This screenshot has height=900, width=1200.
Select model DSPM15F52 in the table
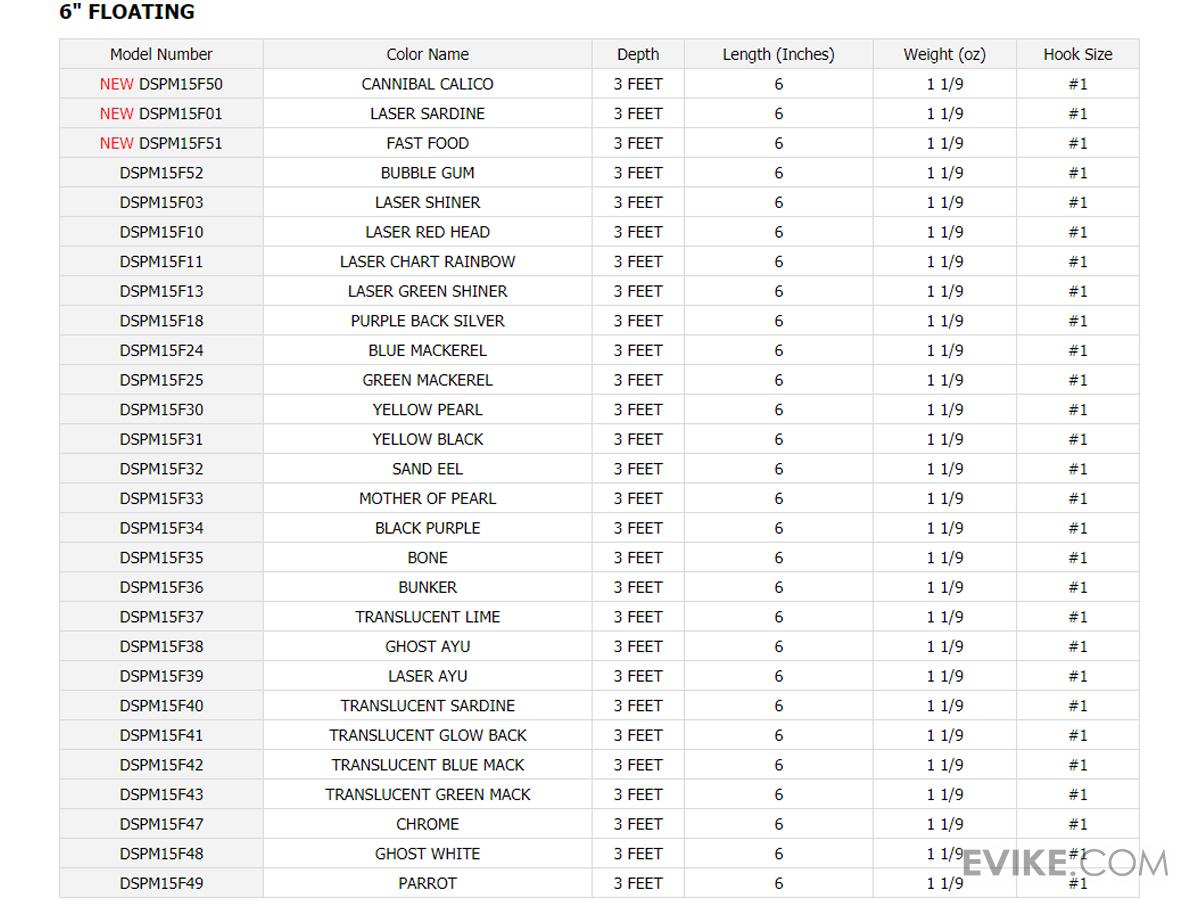(161, 173)
